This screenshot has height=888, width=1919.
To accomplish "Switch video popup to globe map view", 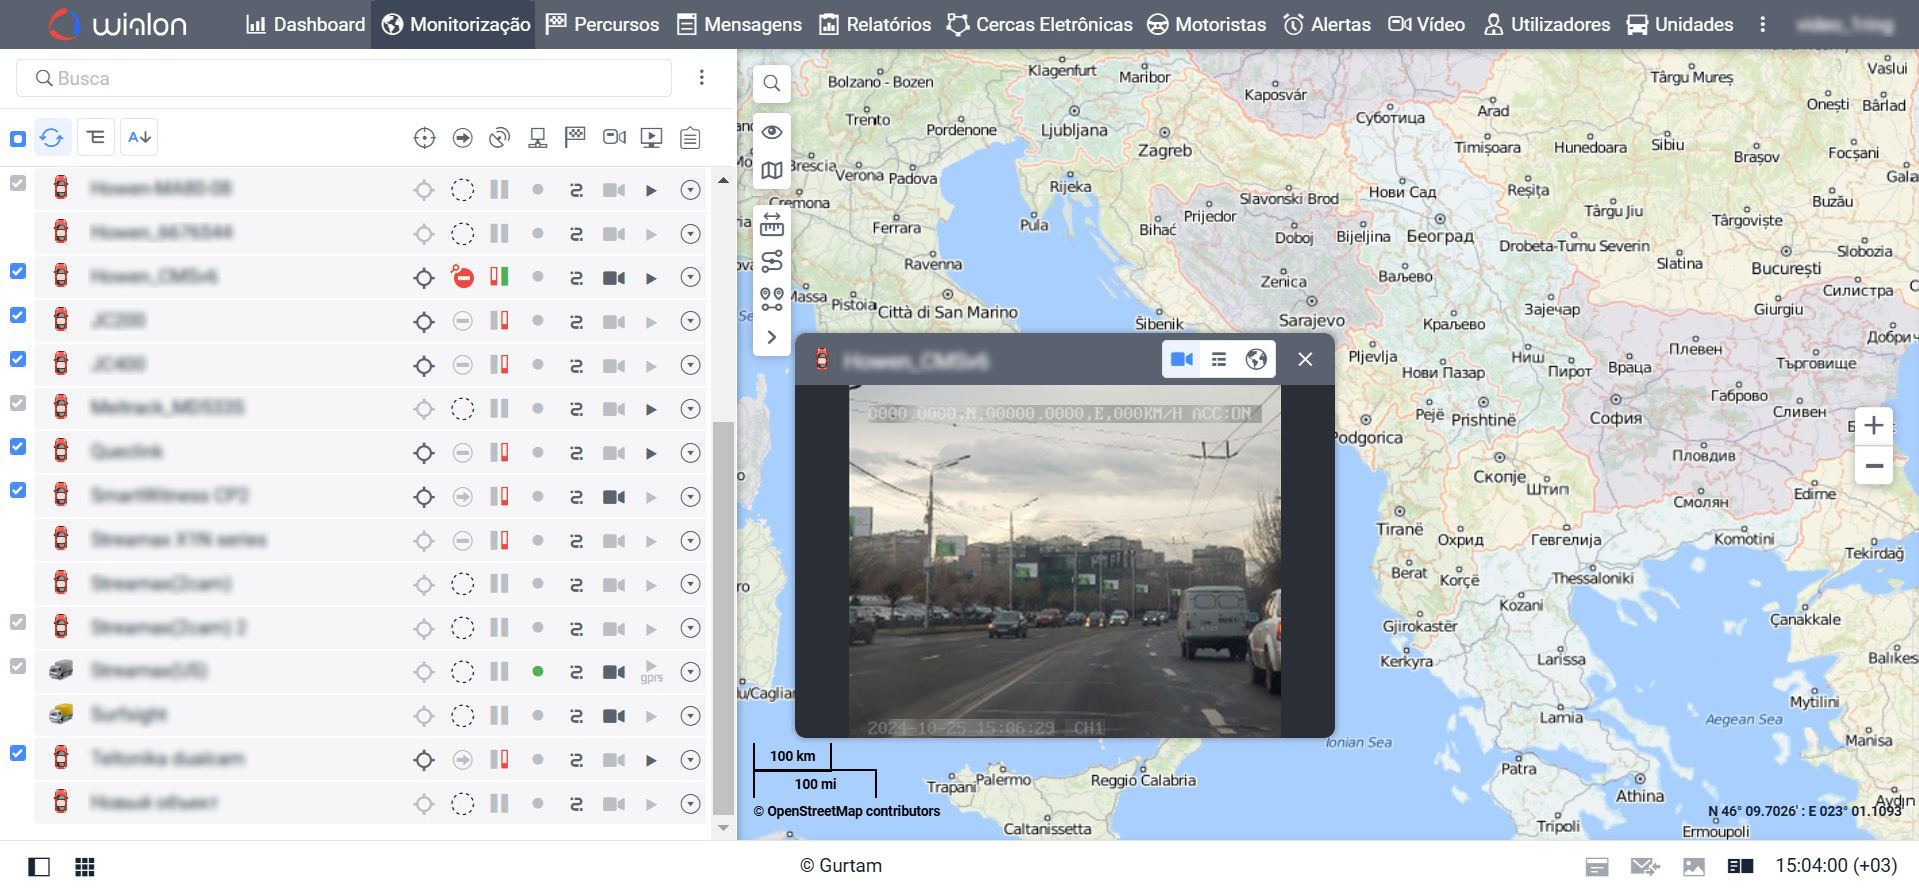I will pos(1256,359).
